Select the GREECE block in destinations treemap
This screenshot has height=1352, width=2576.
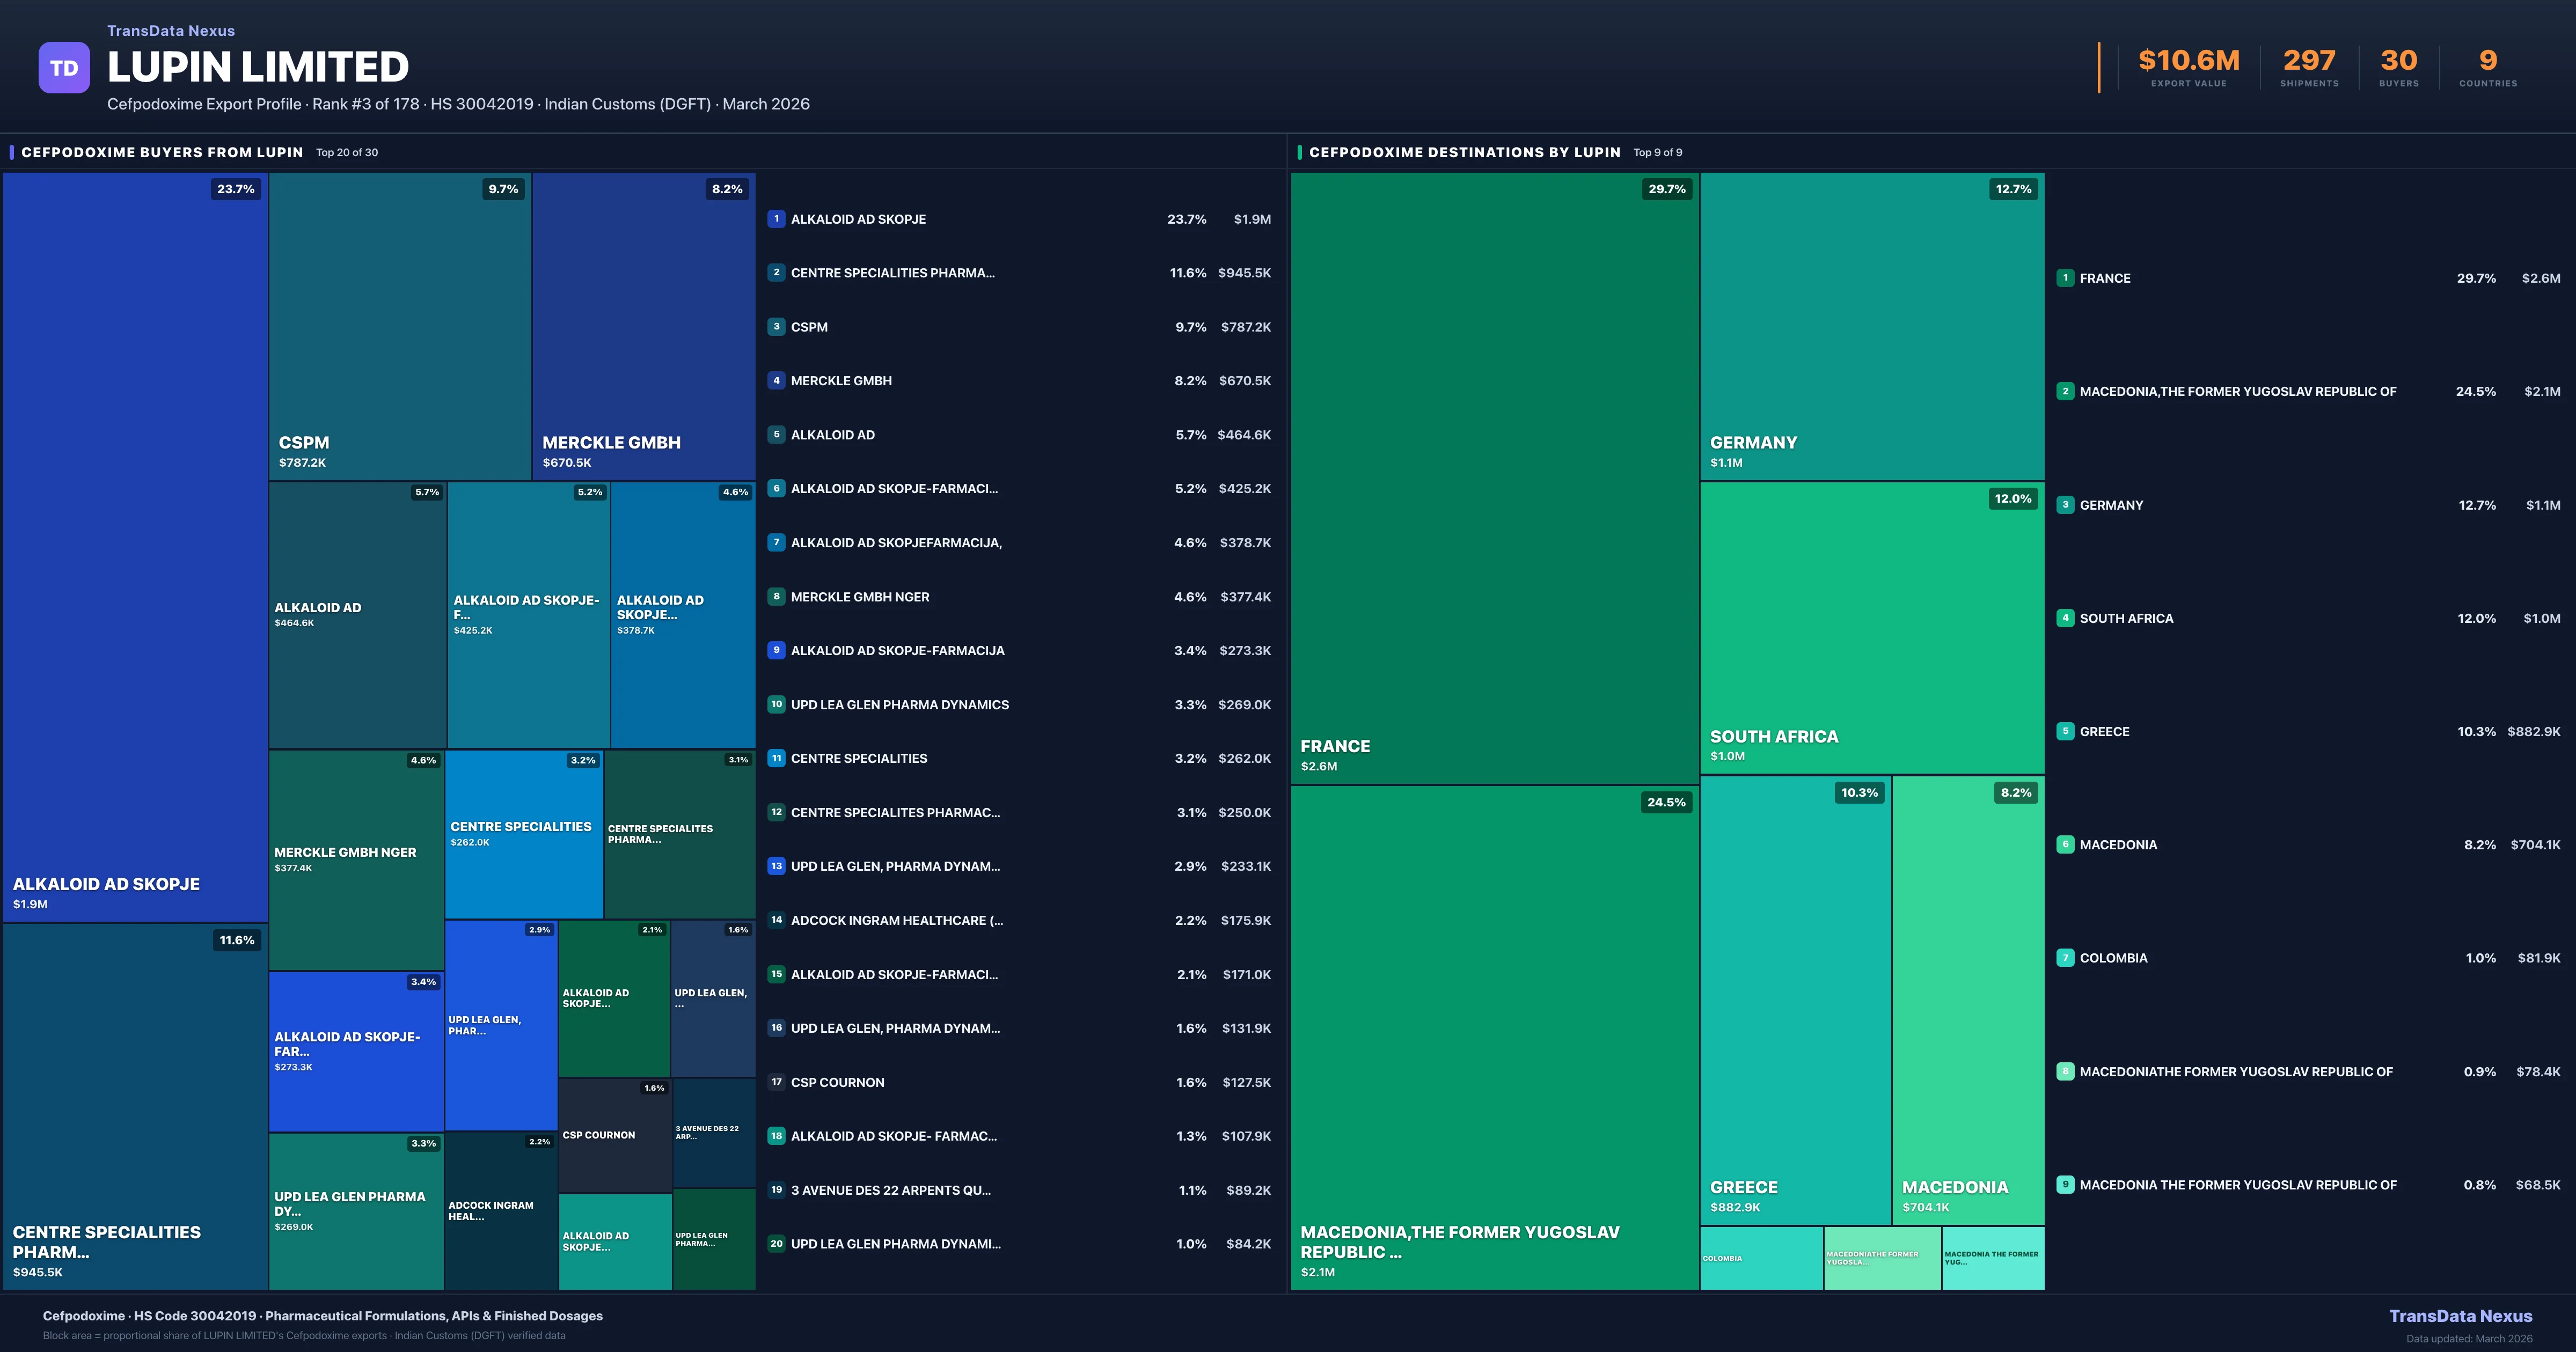[1795, 1000]
